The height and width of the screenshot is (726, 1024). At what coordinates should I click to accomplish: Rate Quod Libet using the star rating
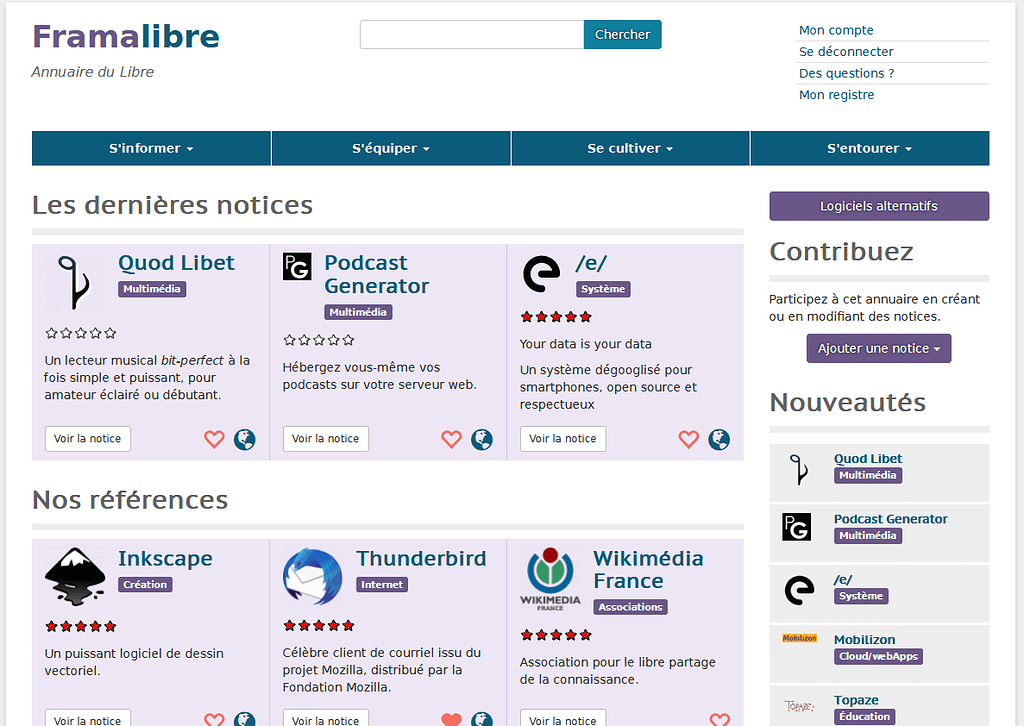pyautogui.click(x=81, y=333)
